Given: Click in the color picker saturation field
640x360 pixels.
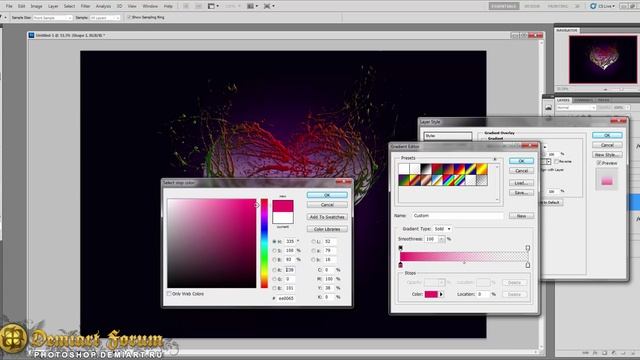Looking at the screenshot, I should click(x=211, y=243).
